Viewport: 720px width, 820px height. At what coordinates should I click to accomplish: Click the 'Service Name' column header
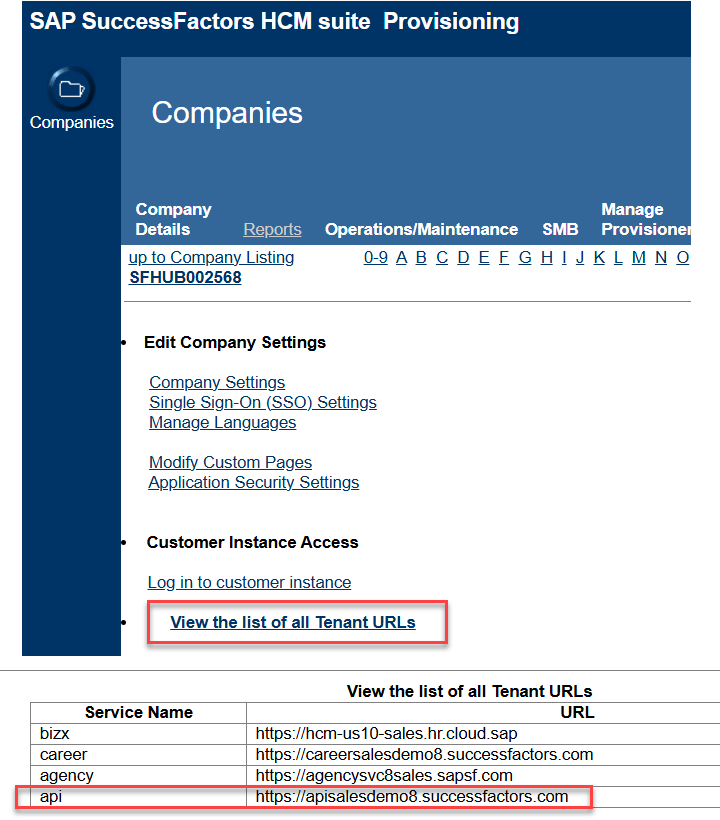coord(139,712)
